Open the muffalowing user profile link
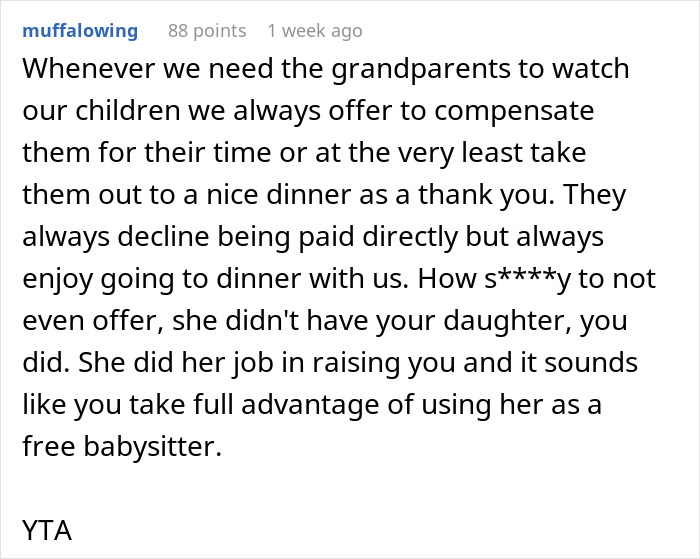Image resolution: width=700 pixels, height=559 pixels. [80, 31]
